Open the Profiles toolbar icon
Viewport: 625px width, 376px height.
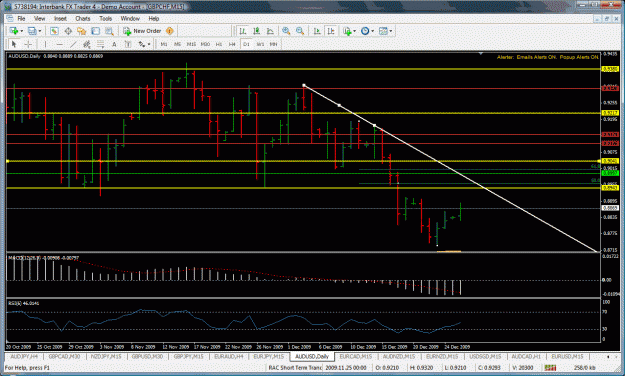[32, 31]
